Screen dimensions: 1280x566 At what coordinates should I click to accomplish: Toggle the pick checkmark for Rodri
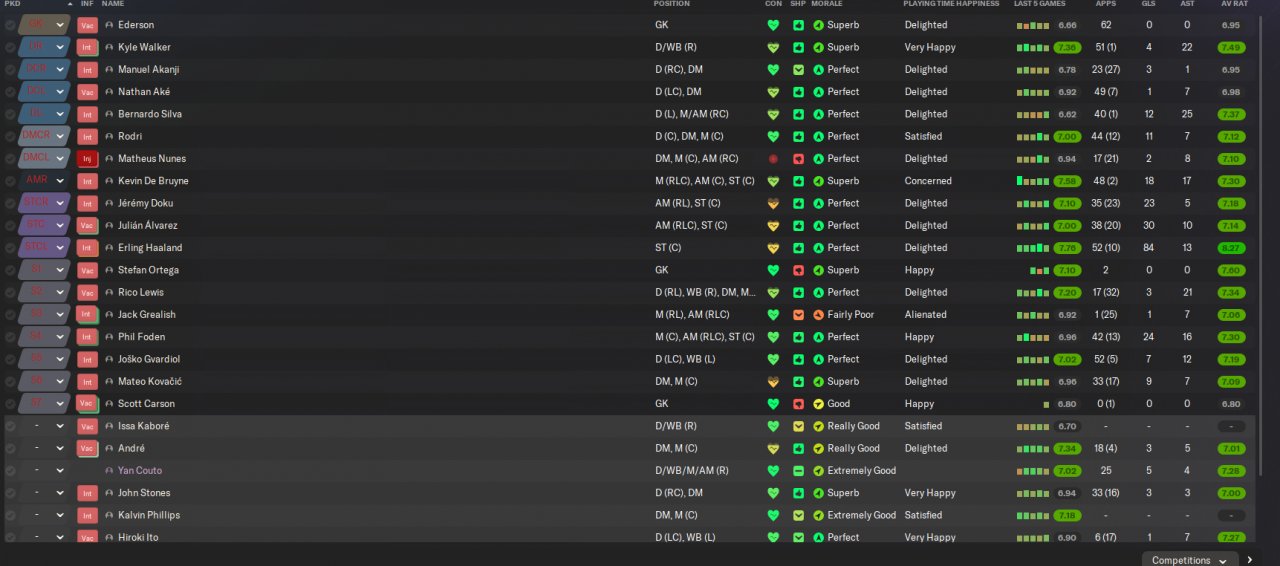coord(10,136)
